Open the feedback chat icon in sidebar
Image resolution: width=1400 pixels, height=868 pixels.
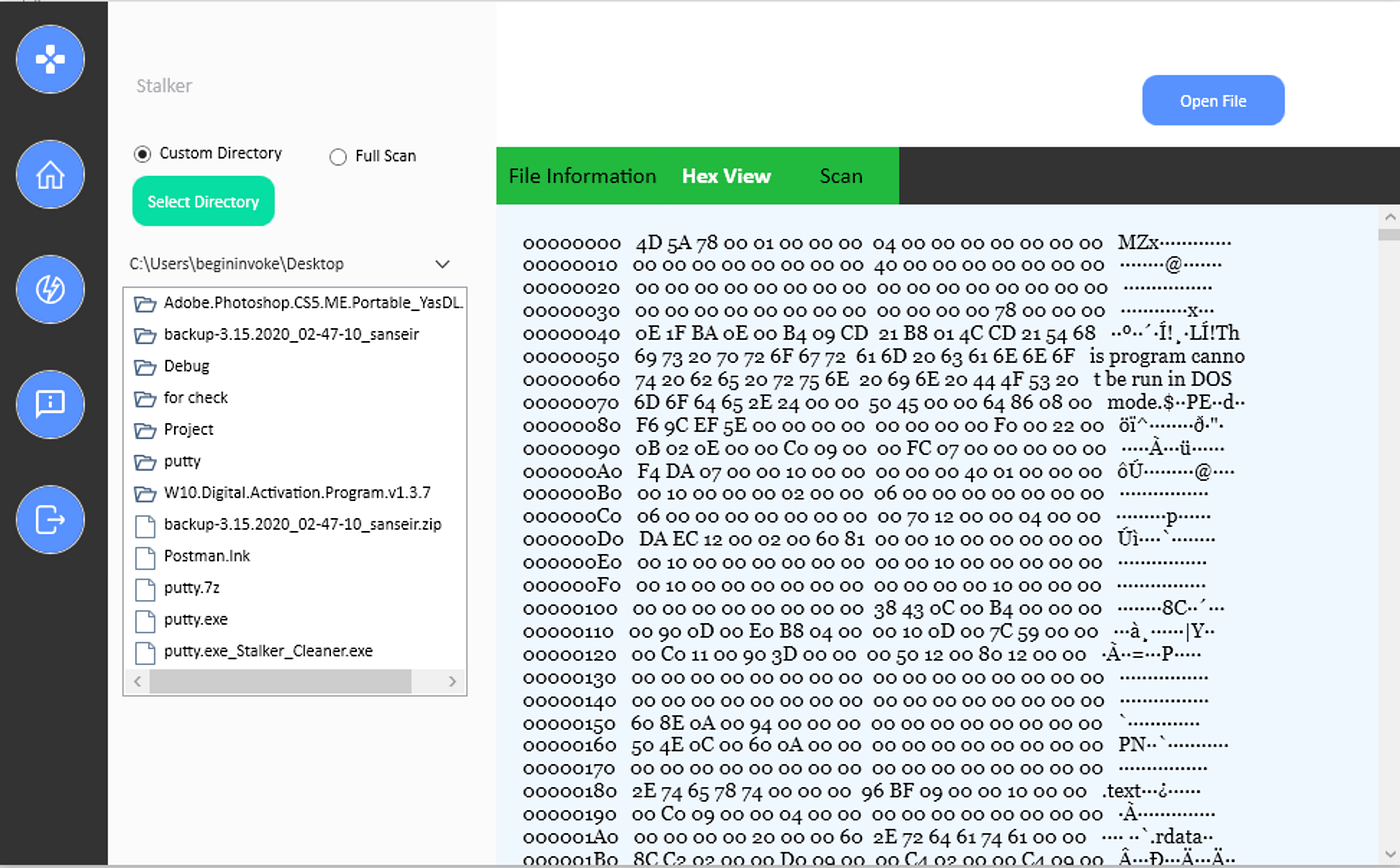(x=50, y=404)
